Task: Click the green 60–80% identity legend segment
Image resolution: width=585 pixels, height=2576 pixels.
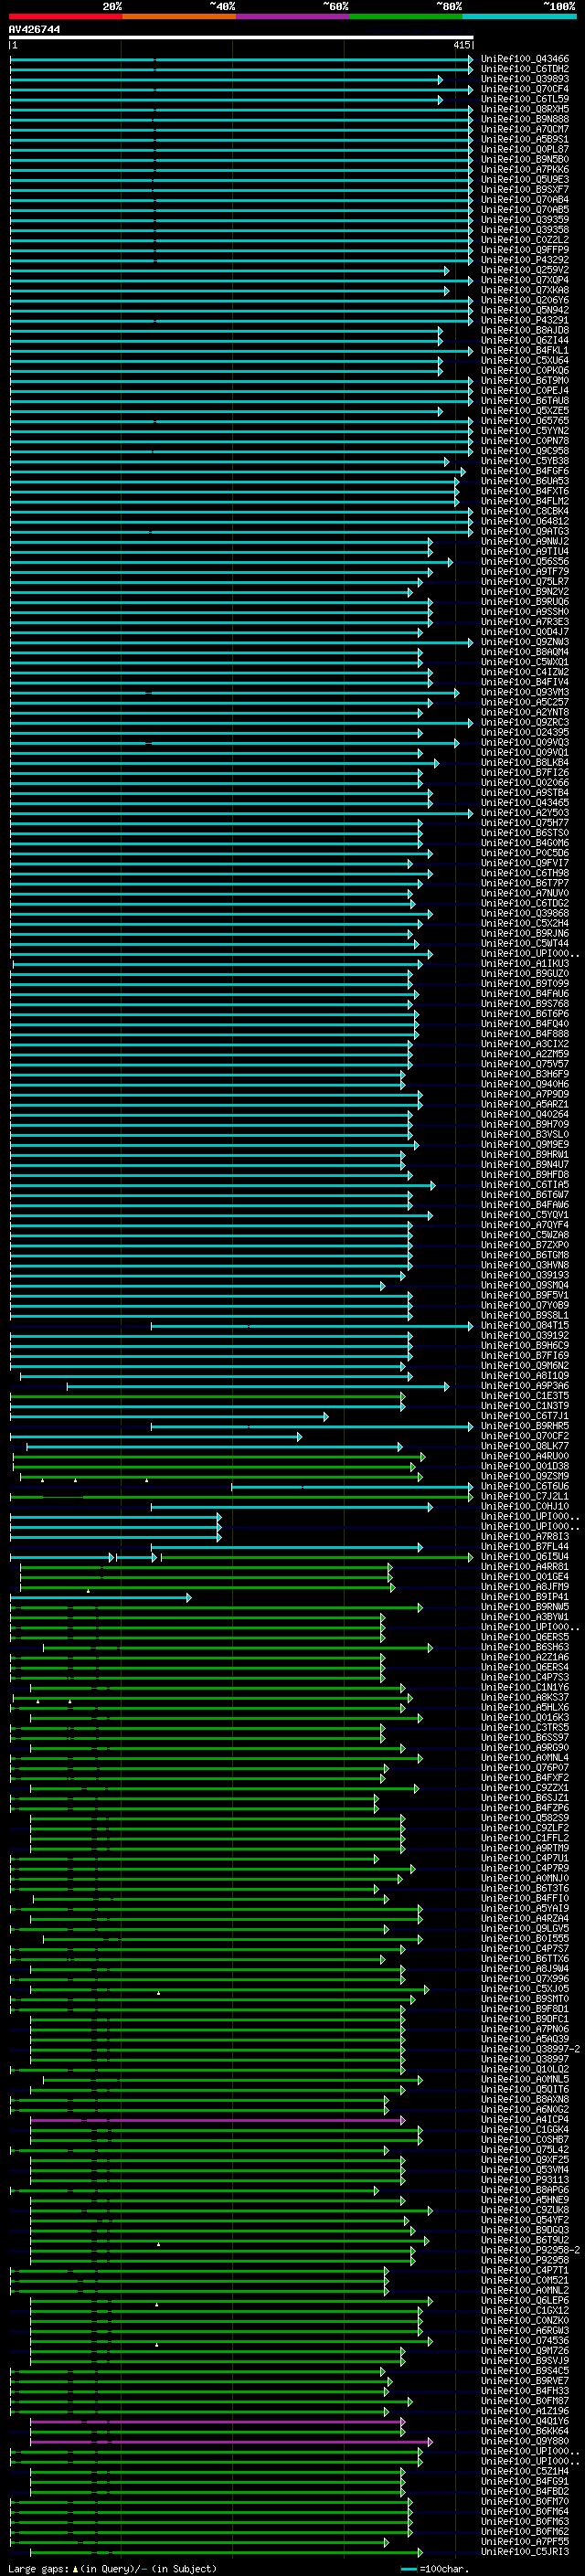Action: pos(406,16)
